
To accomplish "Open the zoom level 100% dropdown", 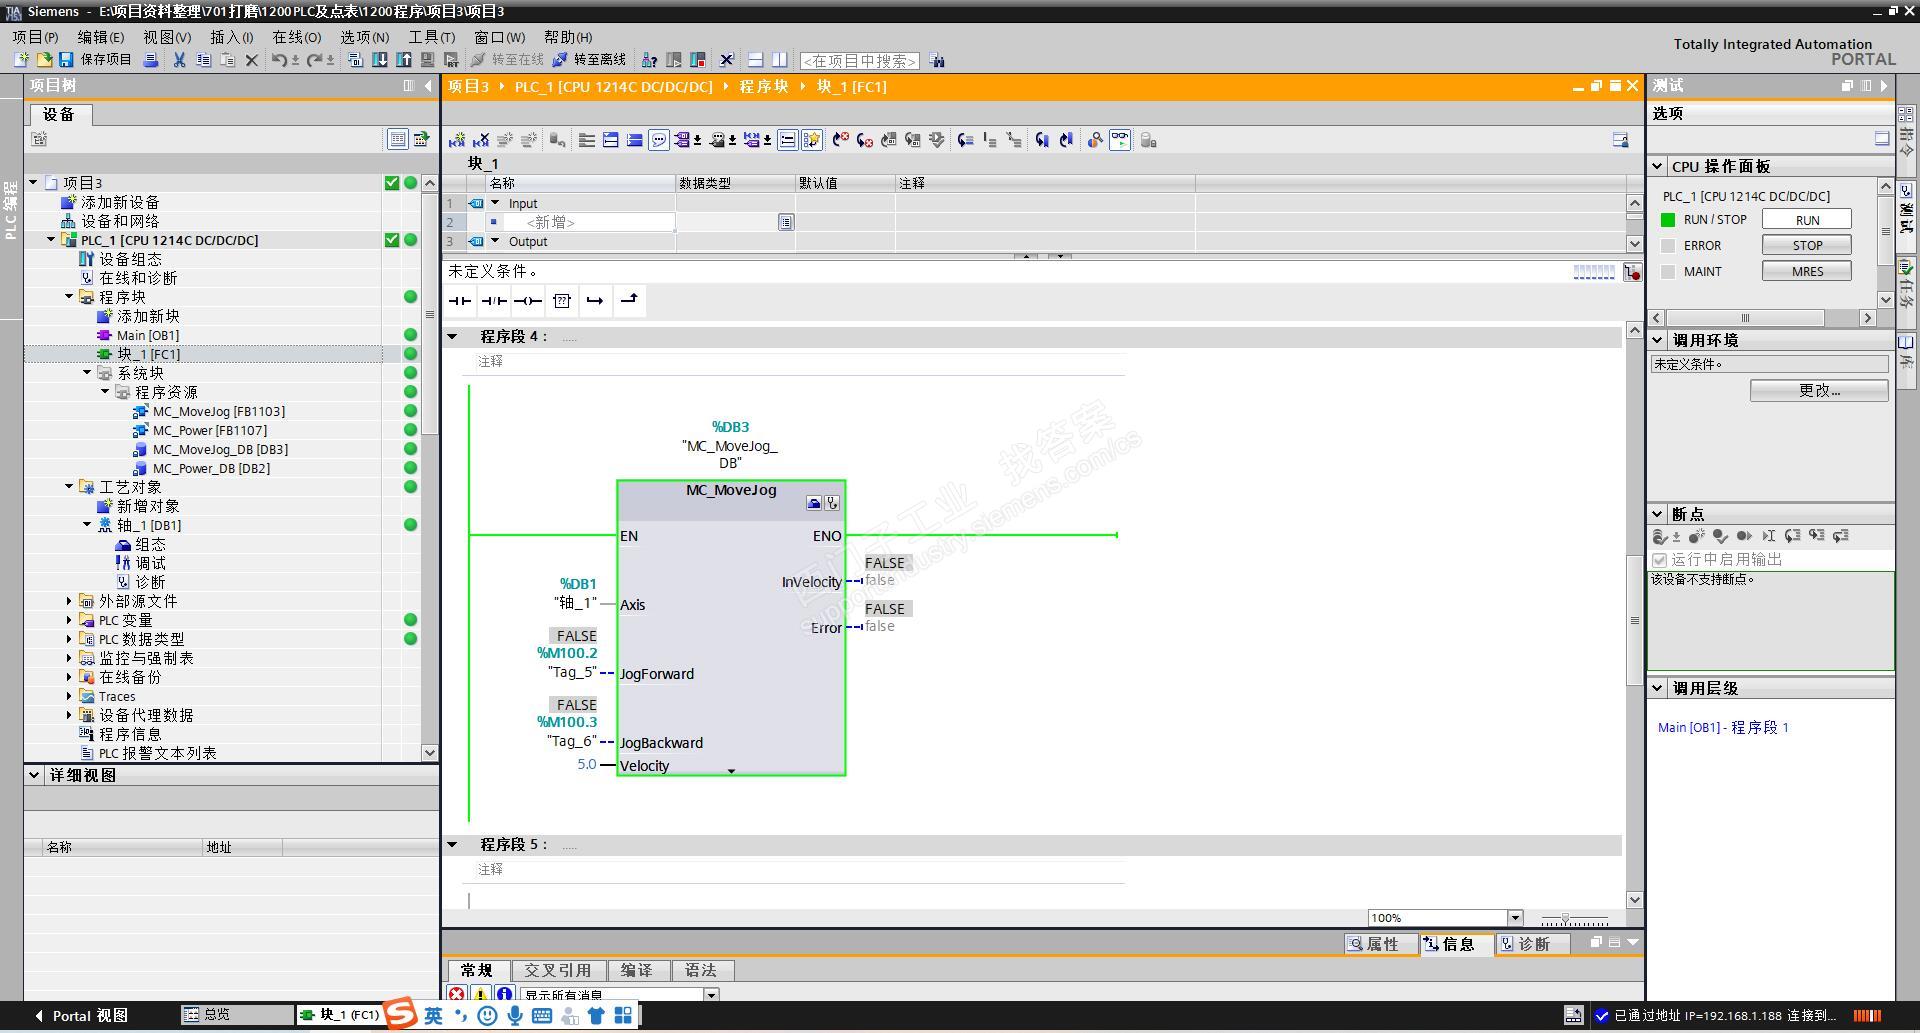I will [x=1515, y=918].
